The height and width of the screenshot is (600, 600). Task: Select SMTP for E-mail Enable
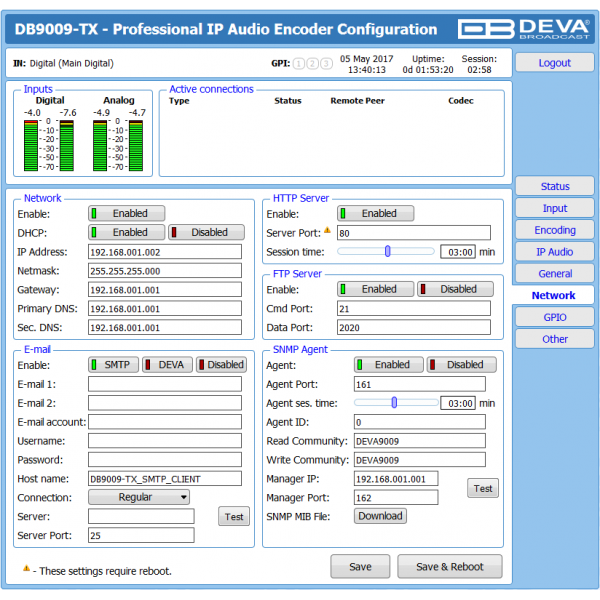click(114, 365)
